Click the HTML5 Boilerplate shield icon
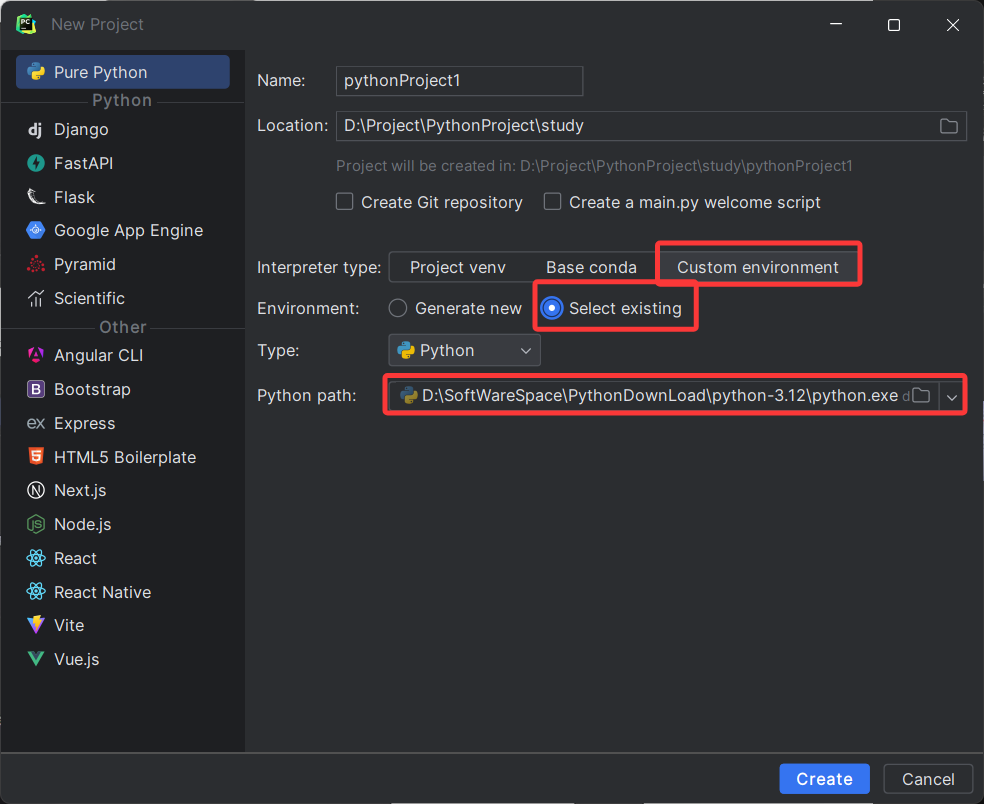 [x=36, y=456]
